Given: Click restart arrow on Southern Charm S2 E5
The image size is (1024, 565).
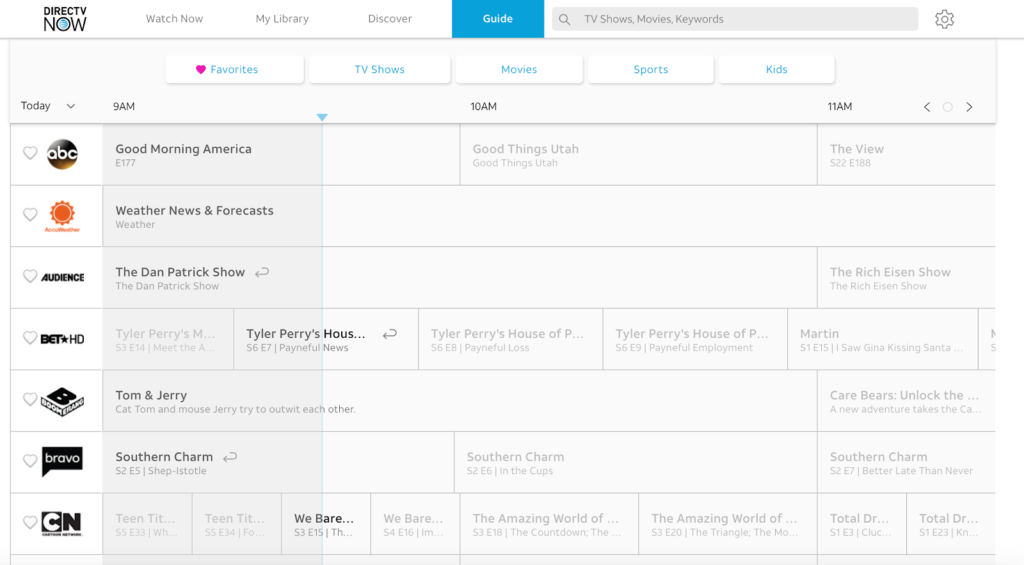Looking at the screenshot, I should 230,457.
